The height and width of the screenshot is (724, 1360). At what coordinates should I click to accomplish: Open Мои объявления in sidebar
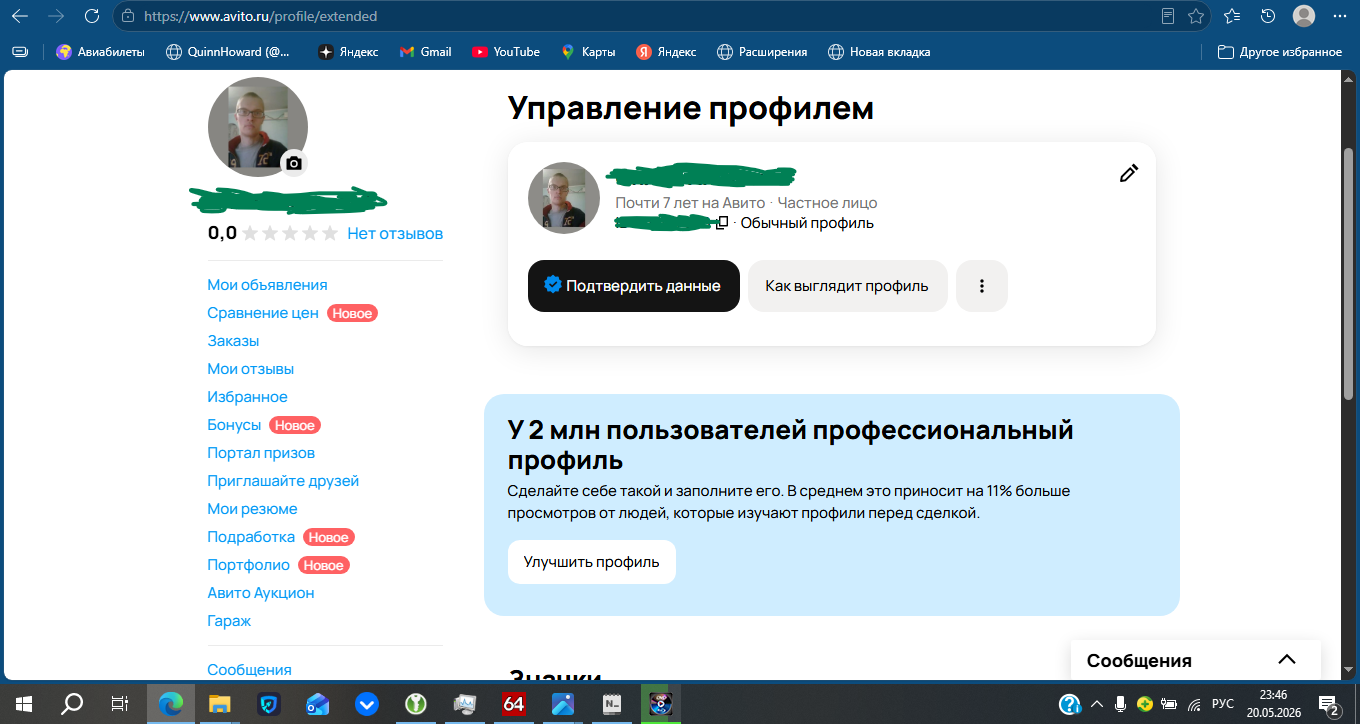[x=267, y=285]
